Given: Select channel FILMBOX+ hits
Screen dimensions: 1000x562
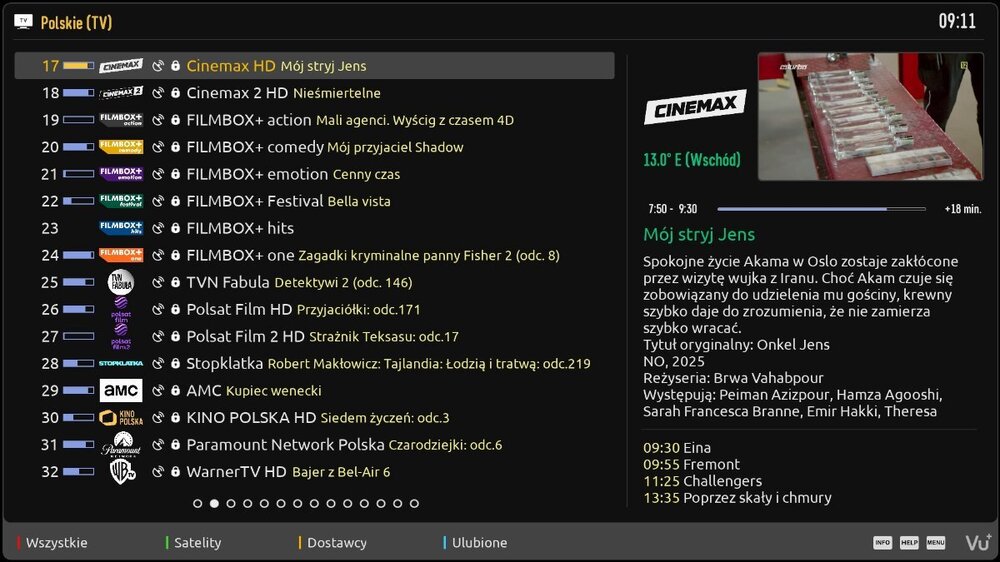Looking at the screenshot, I should pos(314,228).
